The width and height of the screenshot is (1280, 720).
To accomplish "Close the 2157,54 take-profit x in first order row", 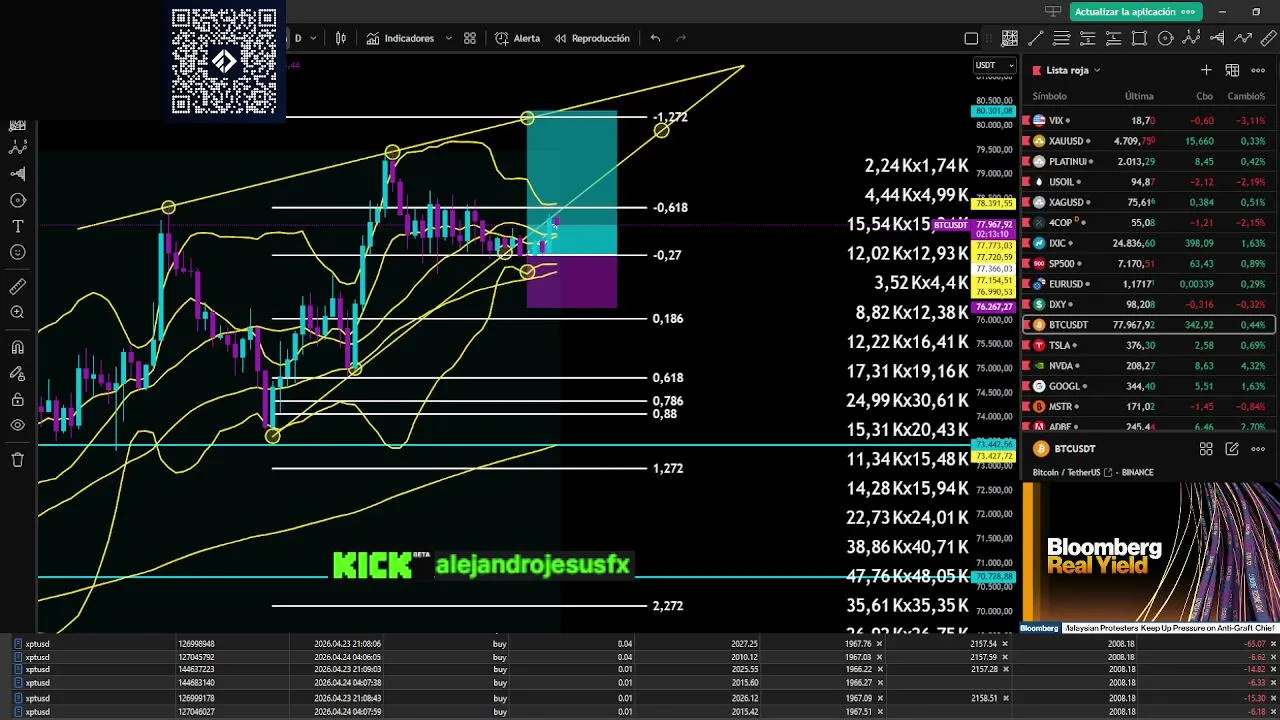I will (x=1004, y=644).
